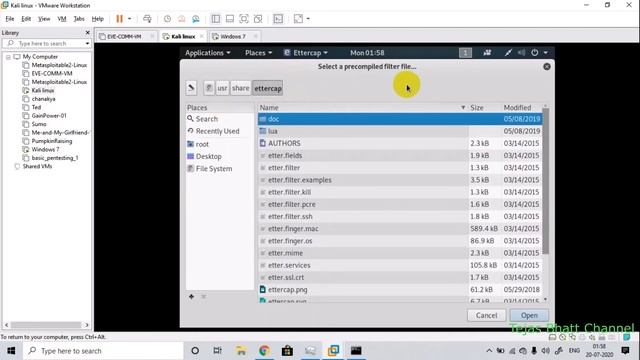Screen dimensions: 640x360
Task: Add bookmark with plus icon
Action: pos(191,296)
